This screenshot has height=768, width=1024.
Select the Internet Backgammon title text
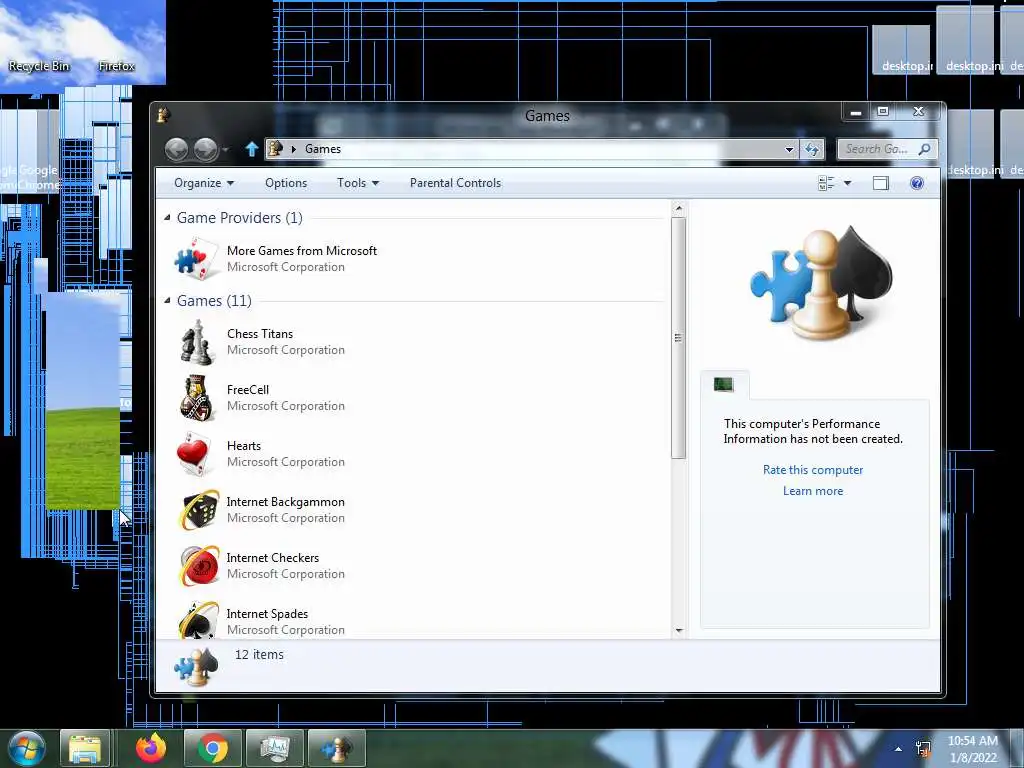click(285, 502)
